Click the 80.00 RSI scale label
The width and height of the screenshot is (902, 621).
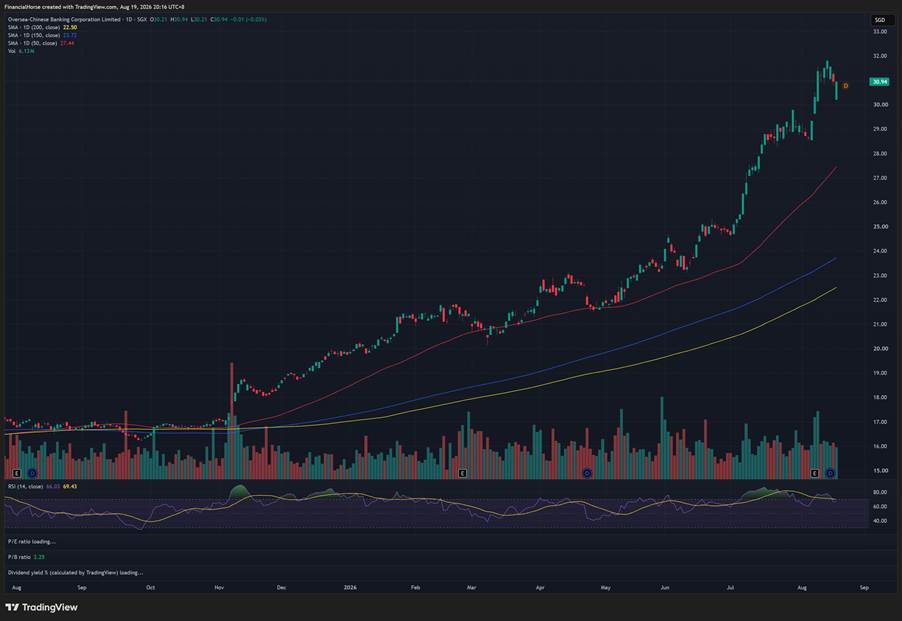[880, 492]
